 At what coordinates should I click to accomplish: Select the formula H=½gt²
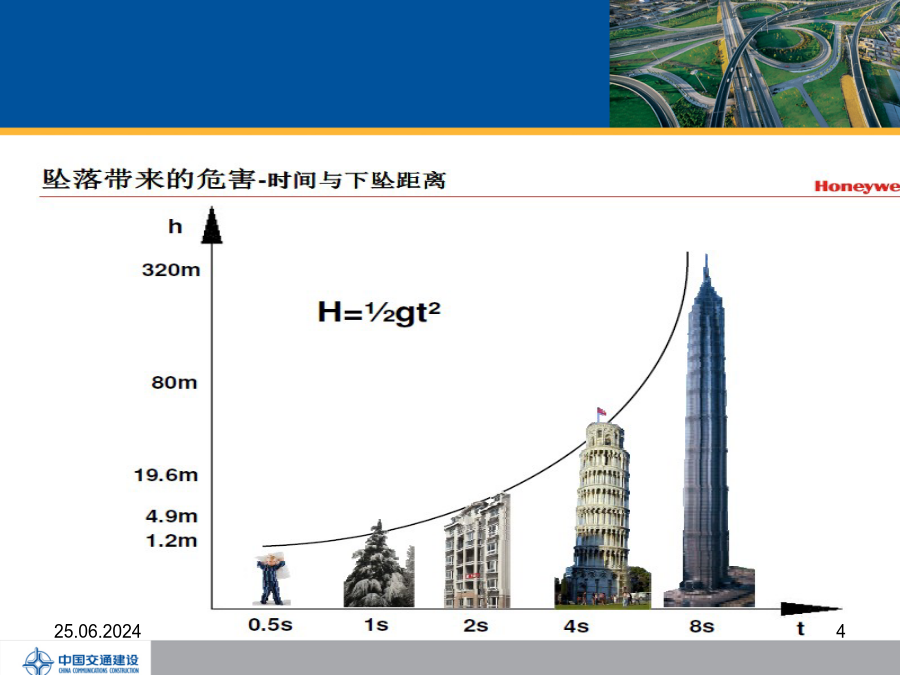pos(379,312)
